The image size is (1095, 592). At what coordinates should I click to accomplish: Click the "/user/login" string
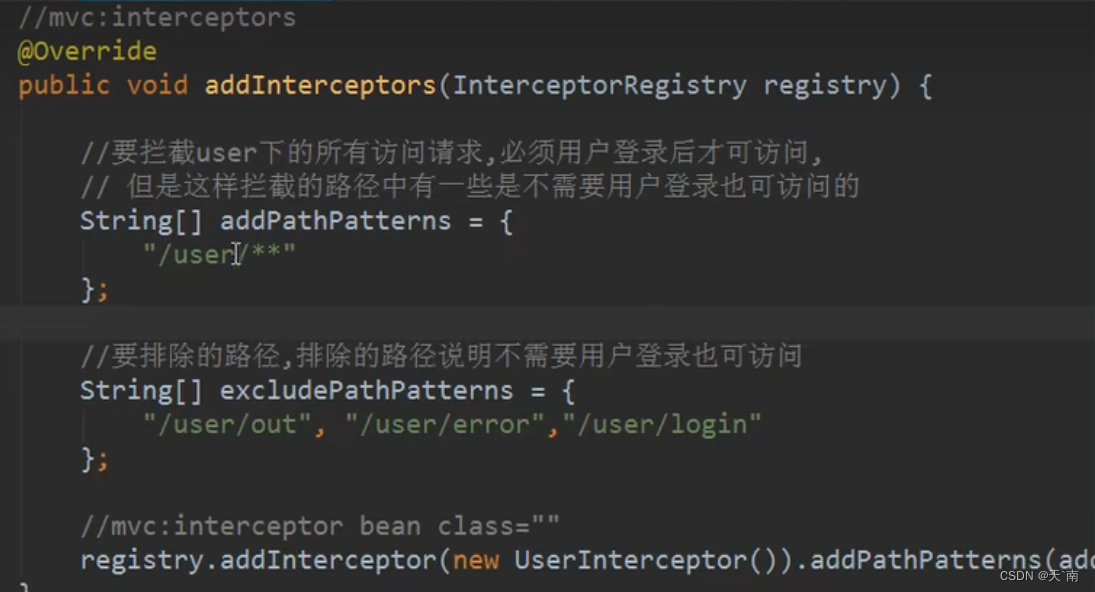pyautogui.click(x=662, y=424)
